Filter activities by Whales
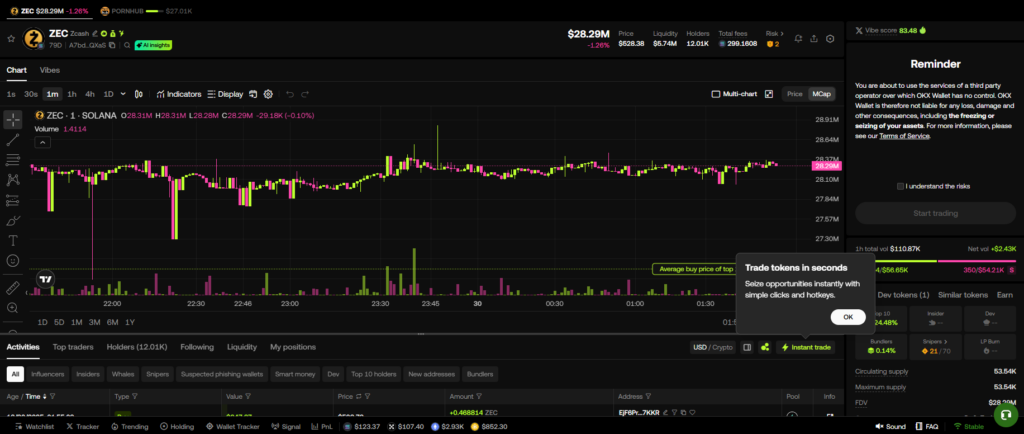Viewport: 1024px width, 434px height. [x=124, y=374]
